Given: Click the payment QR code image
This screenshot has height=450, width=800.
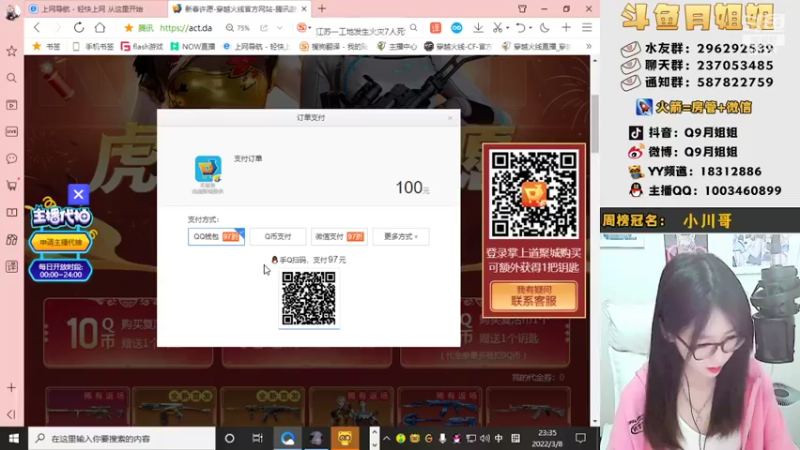Looking at the screenshot, I should [309, 298].
